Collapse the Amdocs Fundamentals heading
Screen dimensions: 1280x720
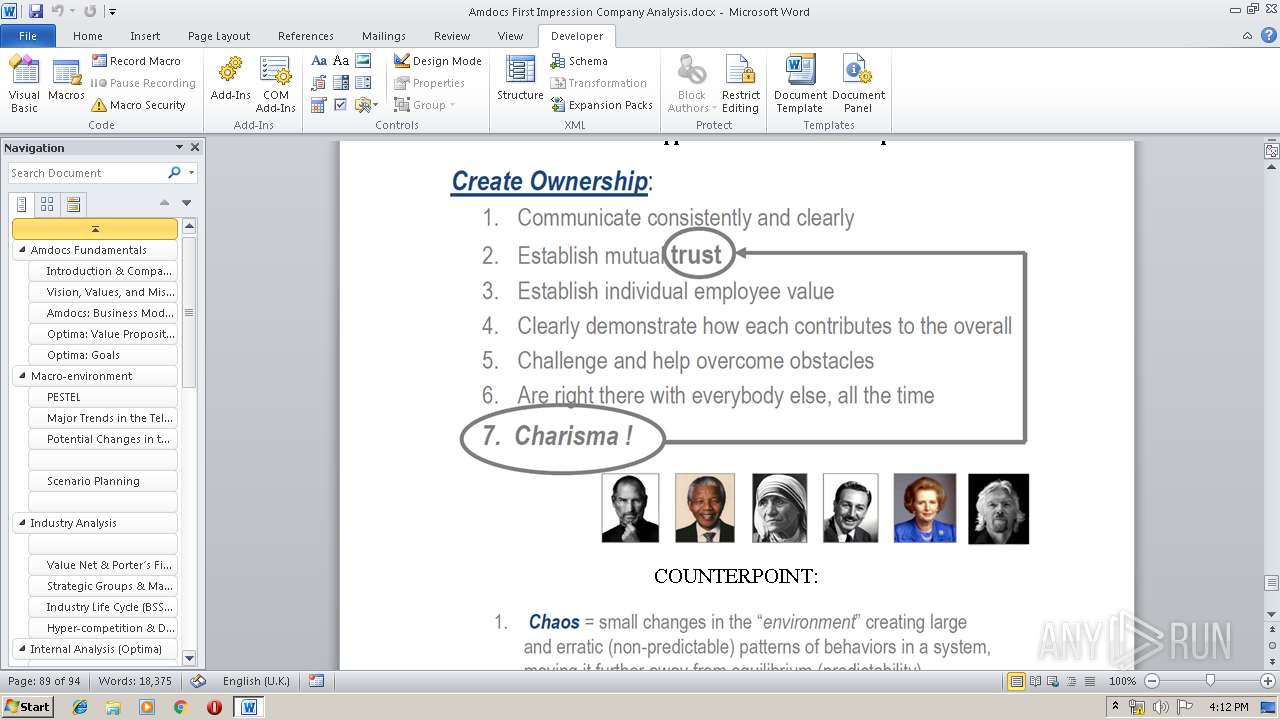click(22, 250)
